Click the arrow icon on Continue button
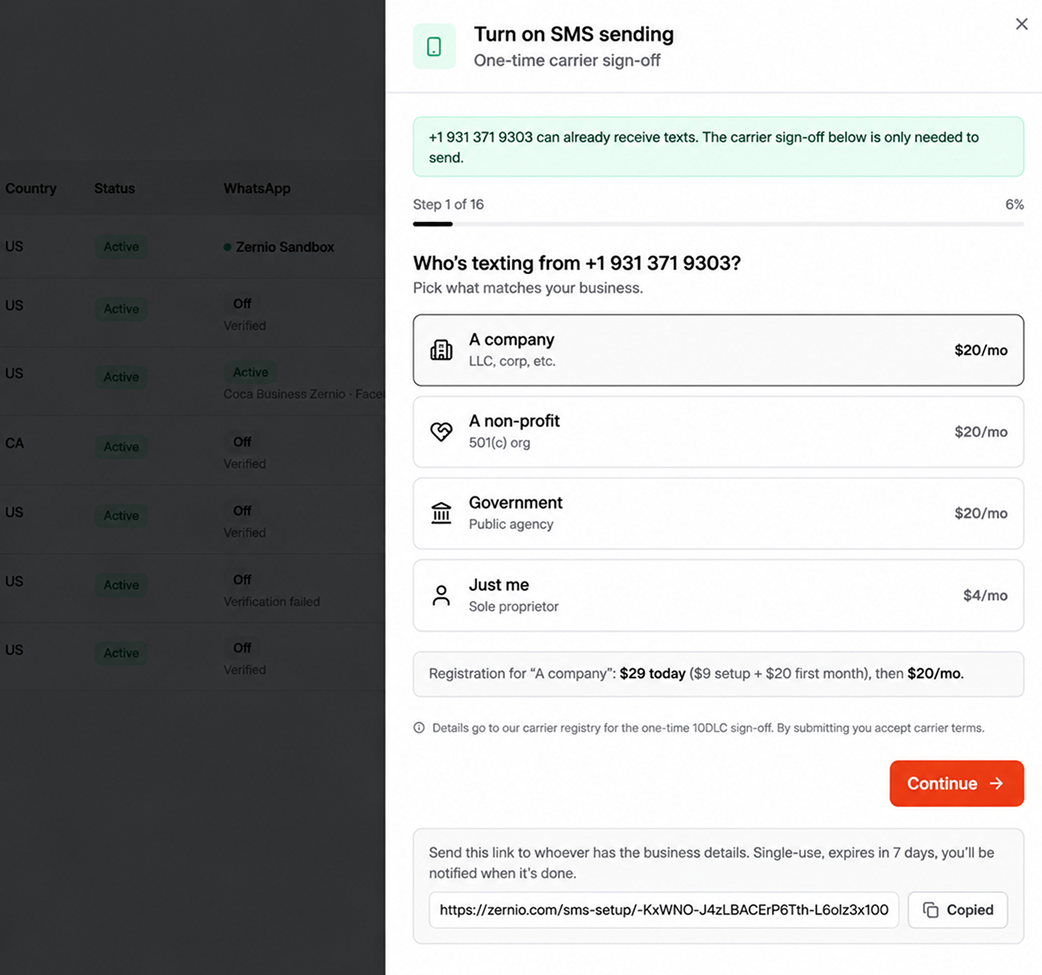 tap(996, 784)
